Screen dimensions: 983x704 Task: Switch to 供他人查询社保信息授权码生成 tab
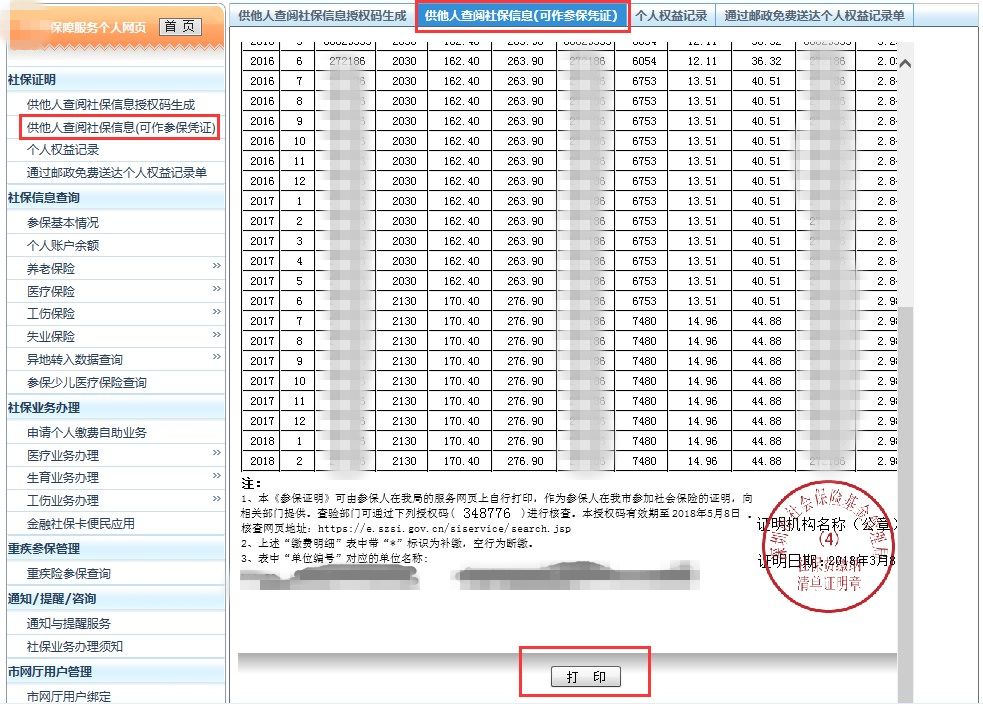(322, 16)
